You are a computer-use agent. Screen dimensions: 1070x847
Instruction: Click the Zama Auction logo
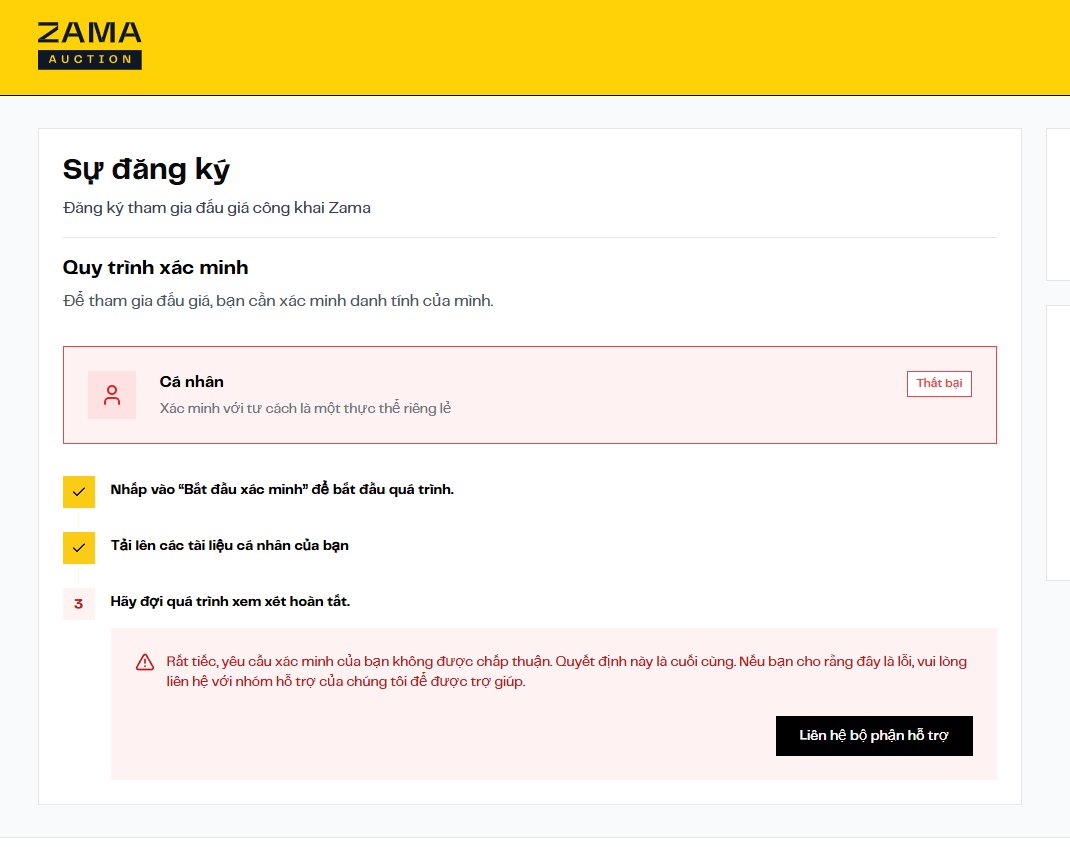tap(89, 45)
